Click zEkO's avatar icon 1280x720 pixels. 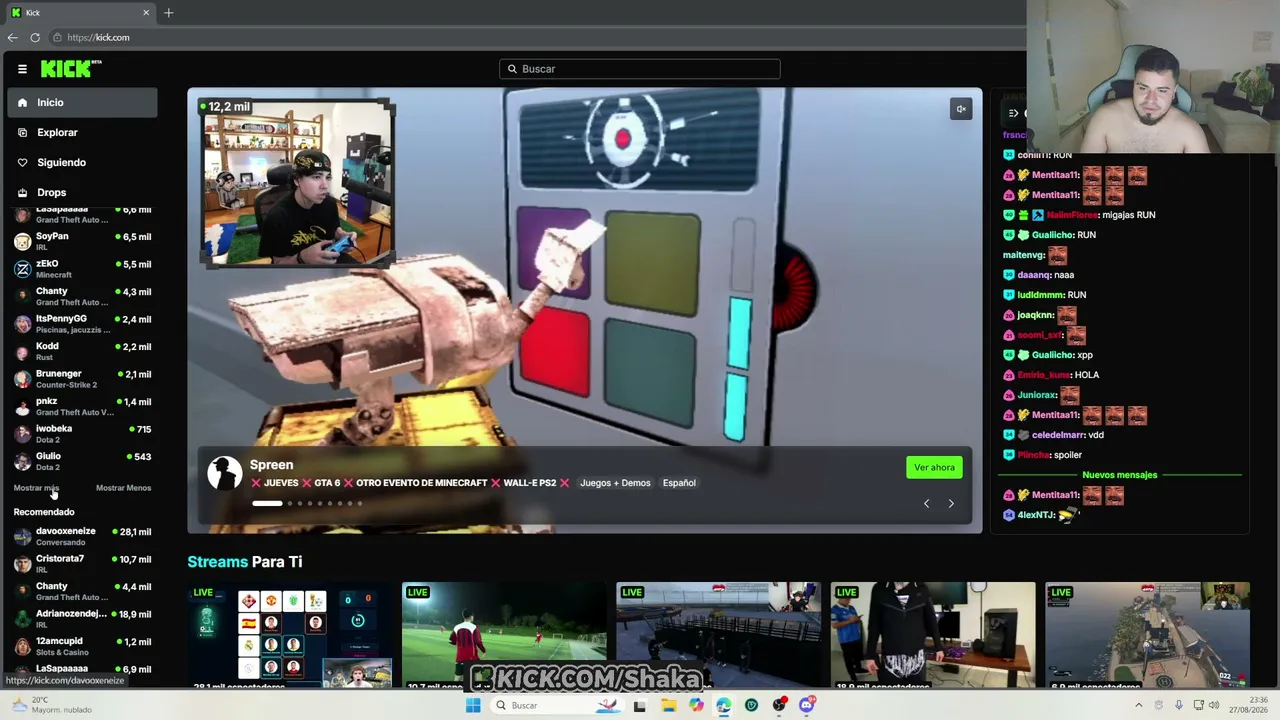pos(22,269)
